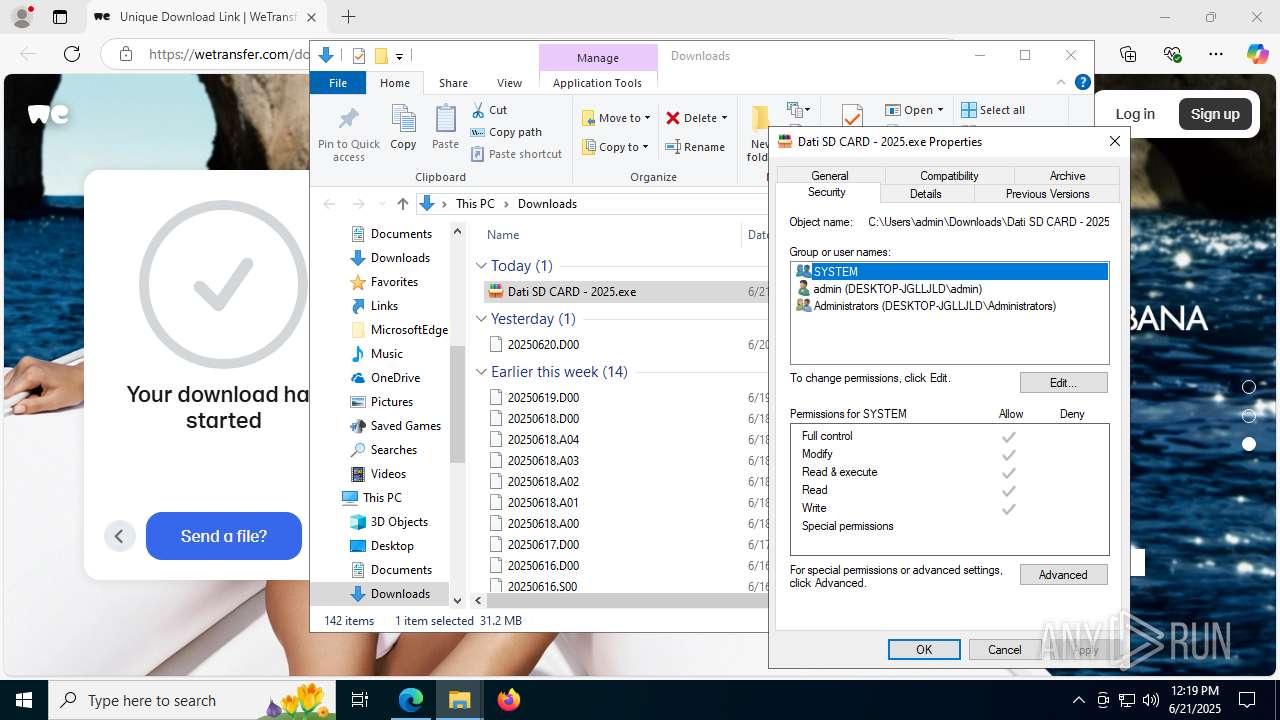Open Application Tools ribbon tab
The width and height of the screenshot is (1280, 720).
tap(597, 83)
